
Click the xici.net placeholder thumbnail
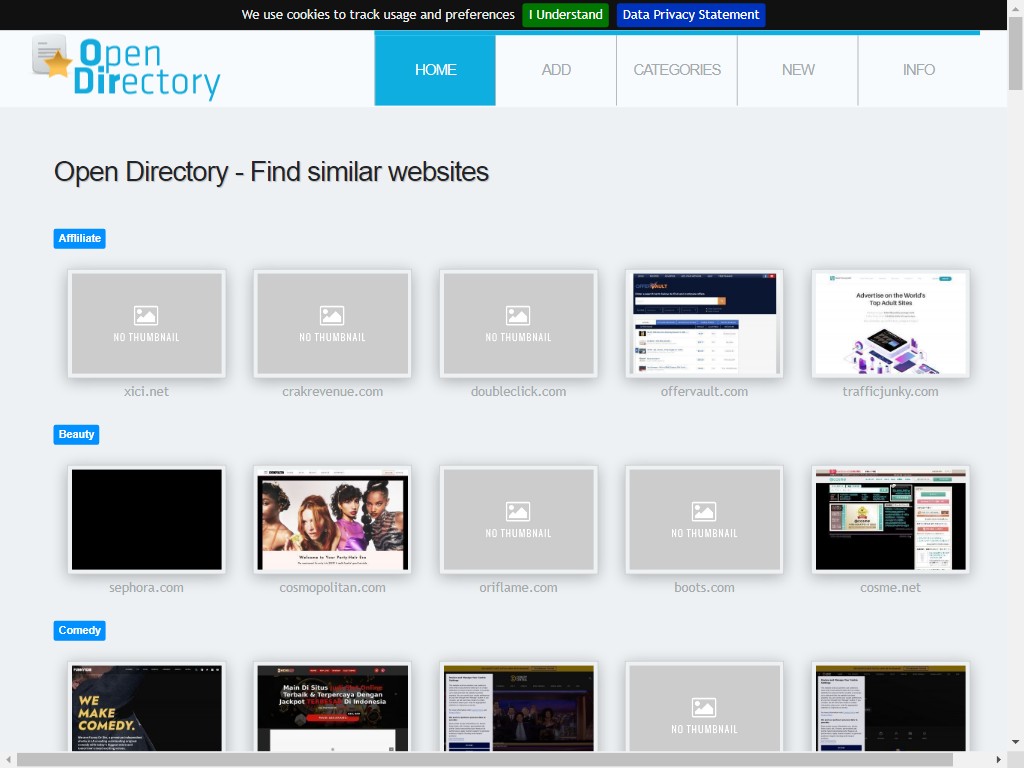click(x=146, y=323)
